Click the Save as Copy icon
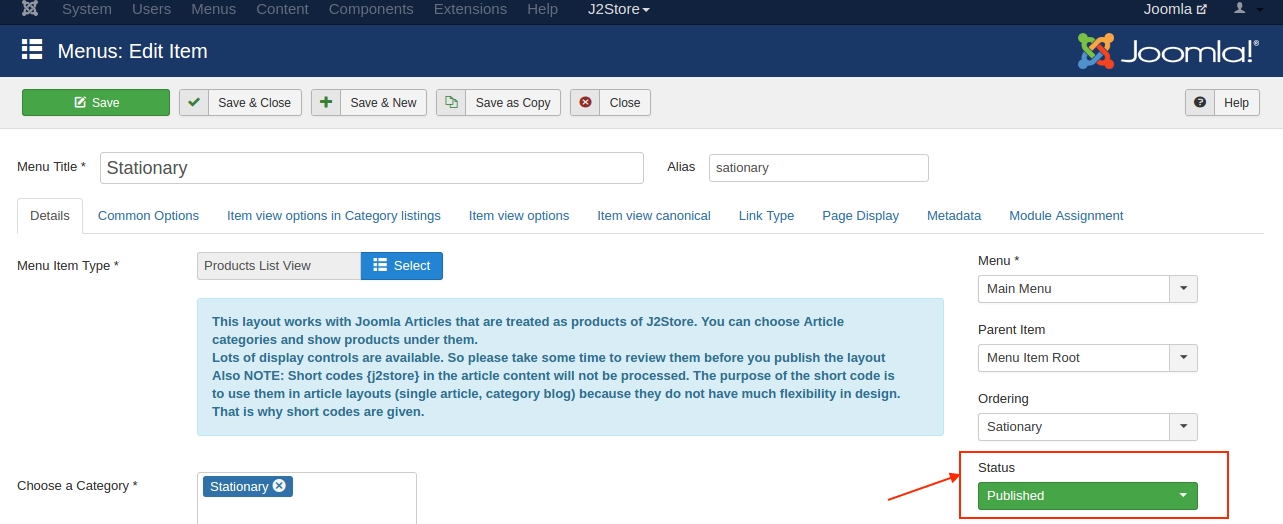This screenshot has height=524, width=1283. pyautogui.click(x=451, y=102)
